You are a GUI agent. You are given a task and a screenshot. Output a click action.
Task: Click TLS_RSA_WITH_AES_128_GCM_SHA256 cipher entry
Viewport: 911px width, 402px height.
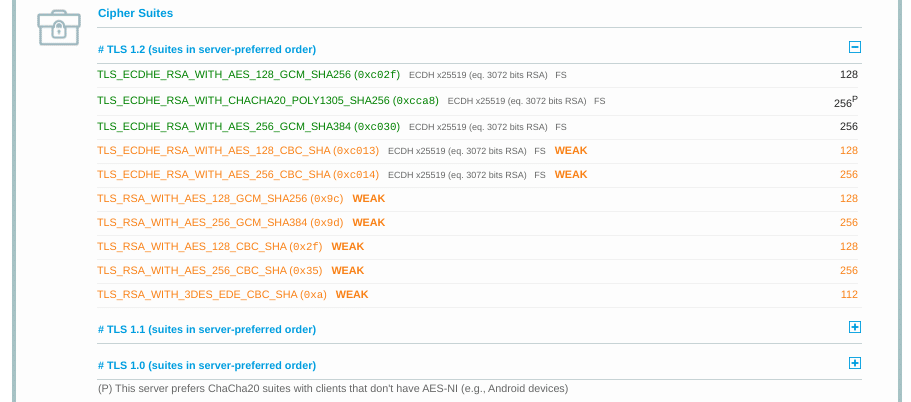point(220,199)
